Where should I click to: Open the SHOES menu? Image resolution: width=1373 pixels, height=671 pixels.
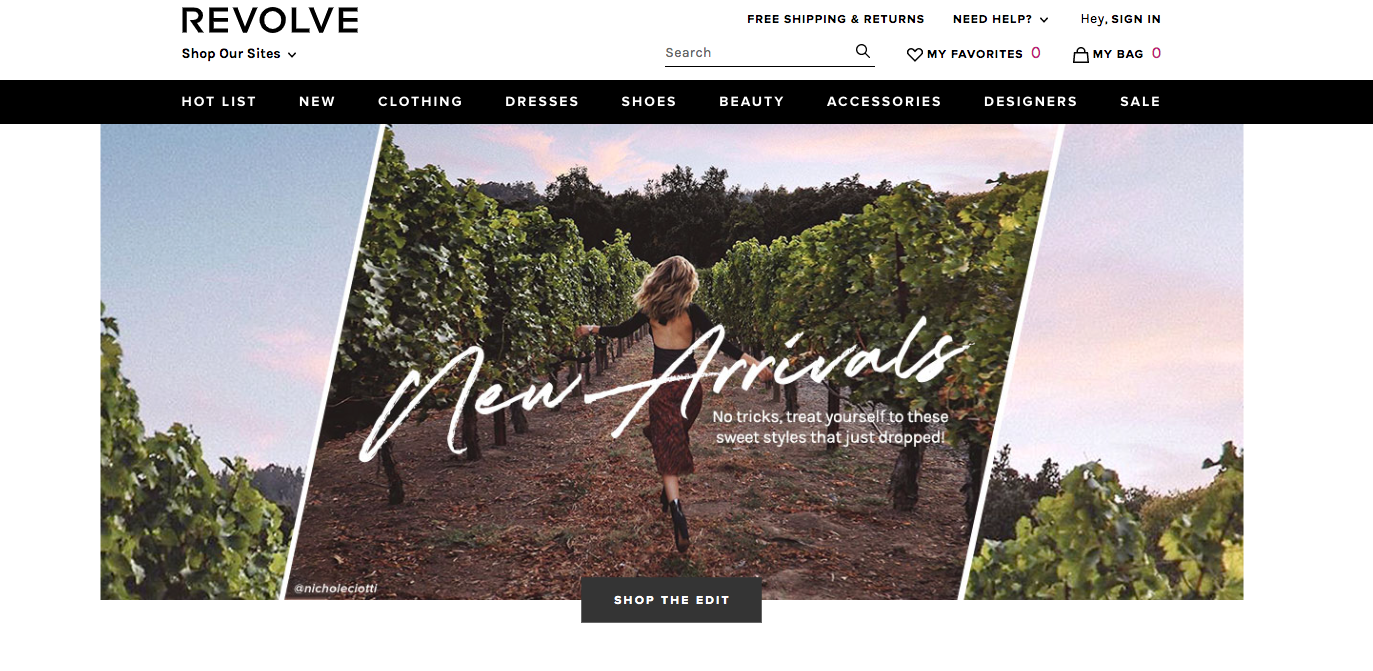(x=649, y=101)
